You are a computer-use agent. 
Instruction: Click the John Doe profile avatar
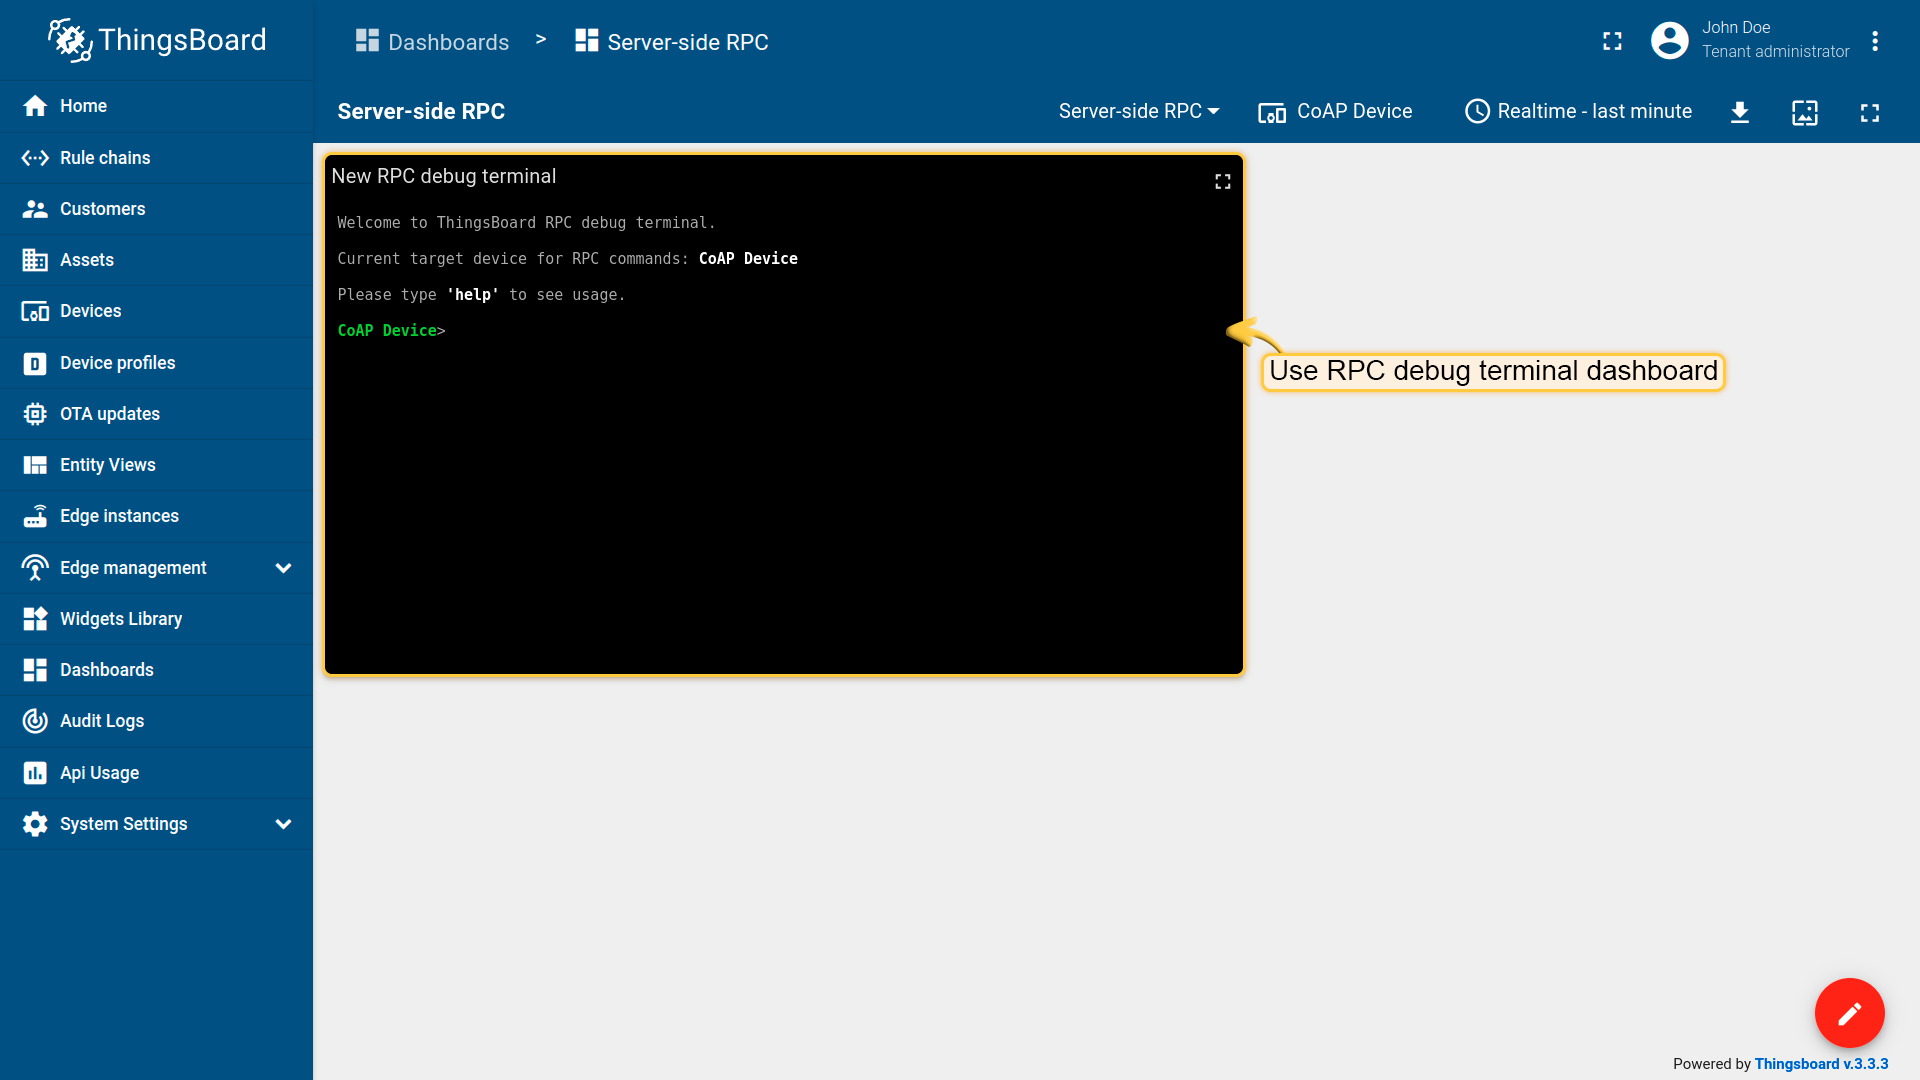pos(1669,41)
